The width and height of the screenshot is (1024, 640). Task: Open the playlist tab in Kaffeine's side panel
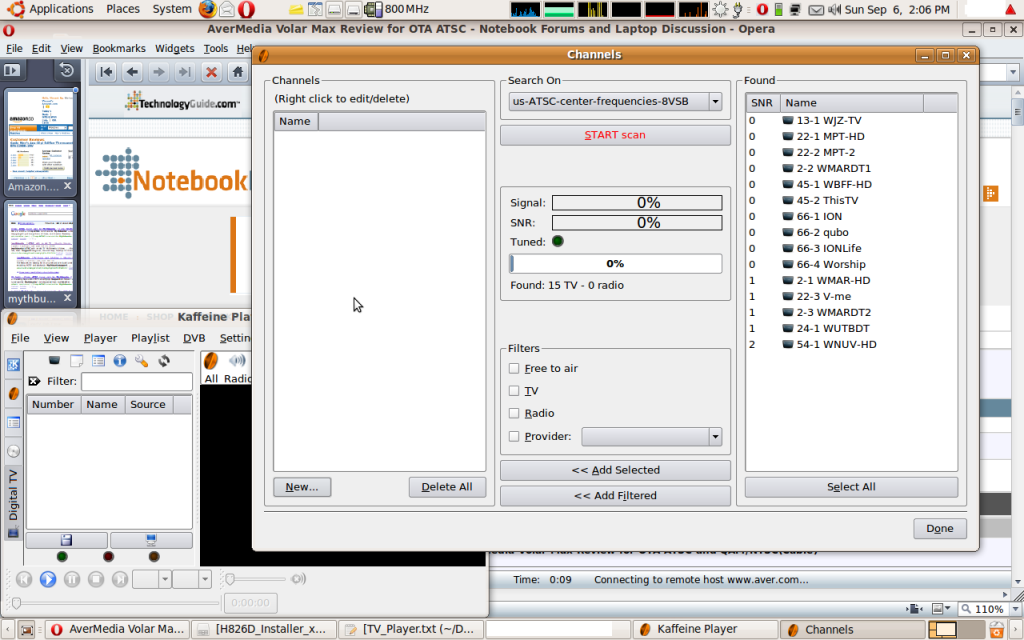pyautogui.click(x=13, y=422)
